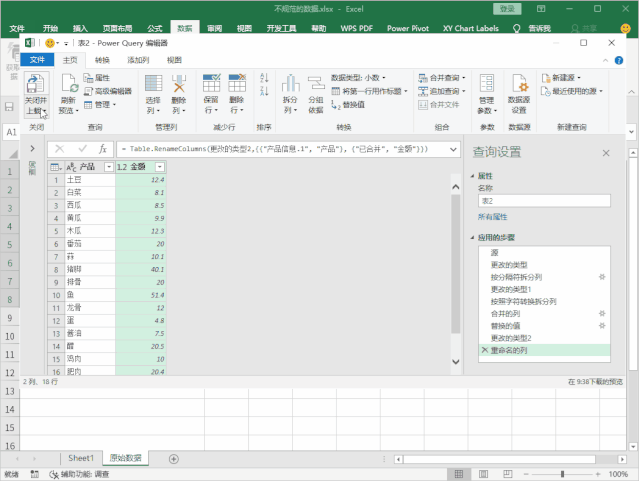Click gear icon beside 合并的列 step
The width and height of the screenshot is (639, 481).
(602, 313)
